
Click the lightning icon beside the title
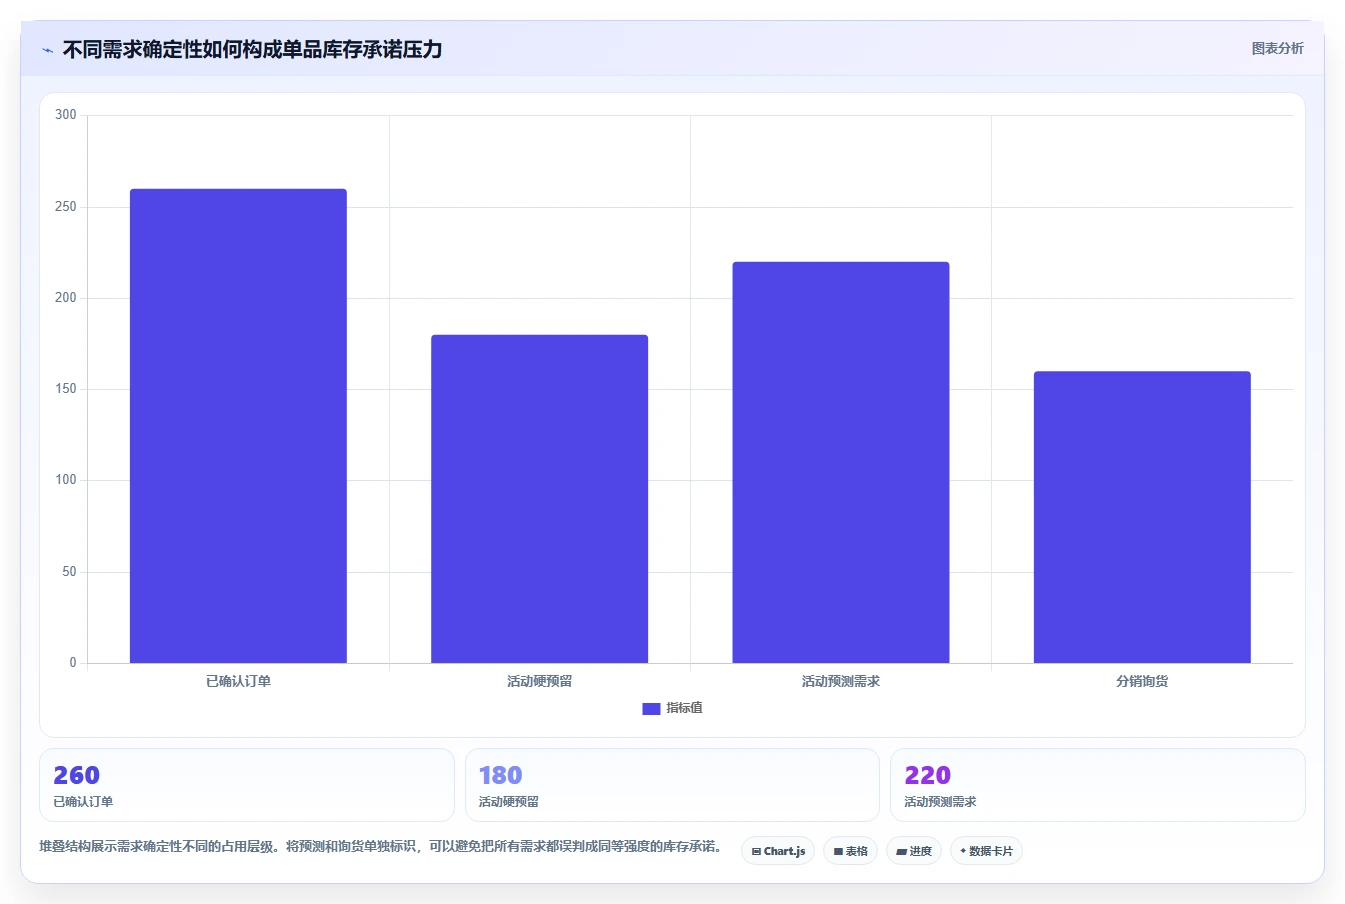48,50
